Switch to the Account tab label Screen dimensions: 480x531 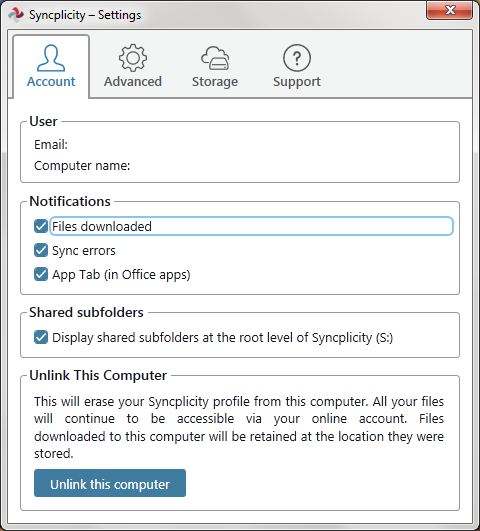51,82
